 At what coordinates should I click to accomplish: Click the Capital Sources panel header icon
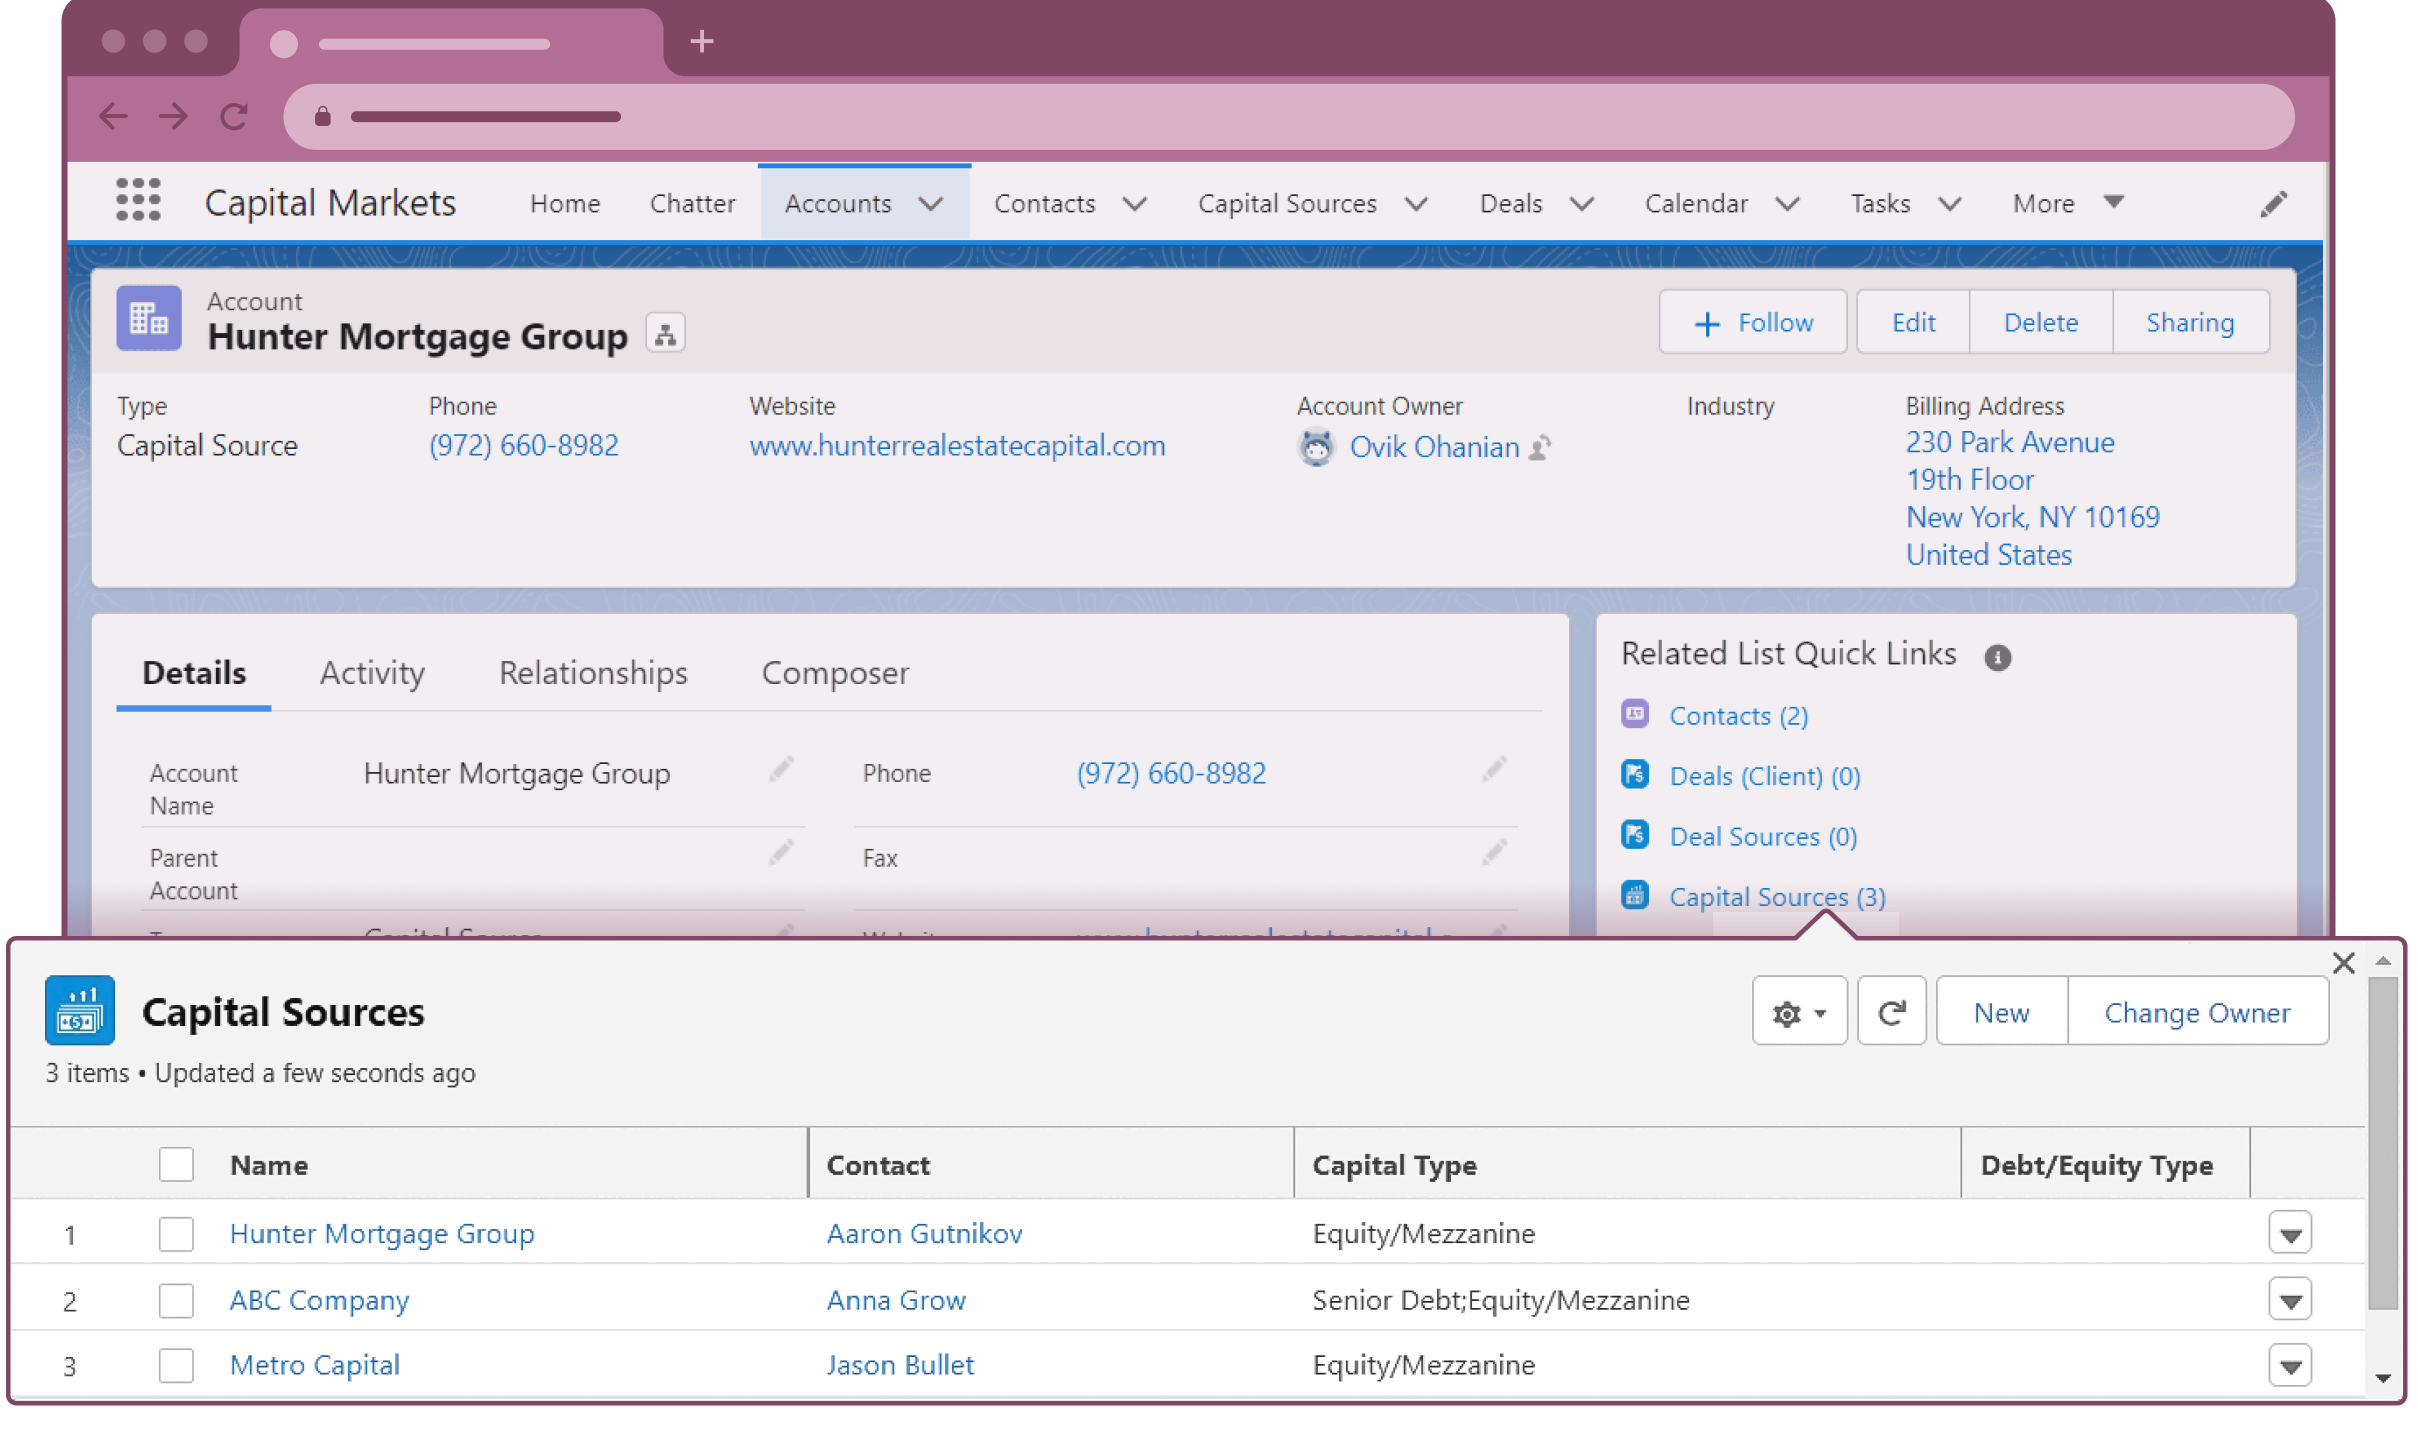coord(80,1010)
